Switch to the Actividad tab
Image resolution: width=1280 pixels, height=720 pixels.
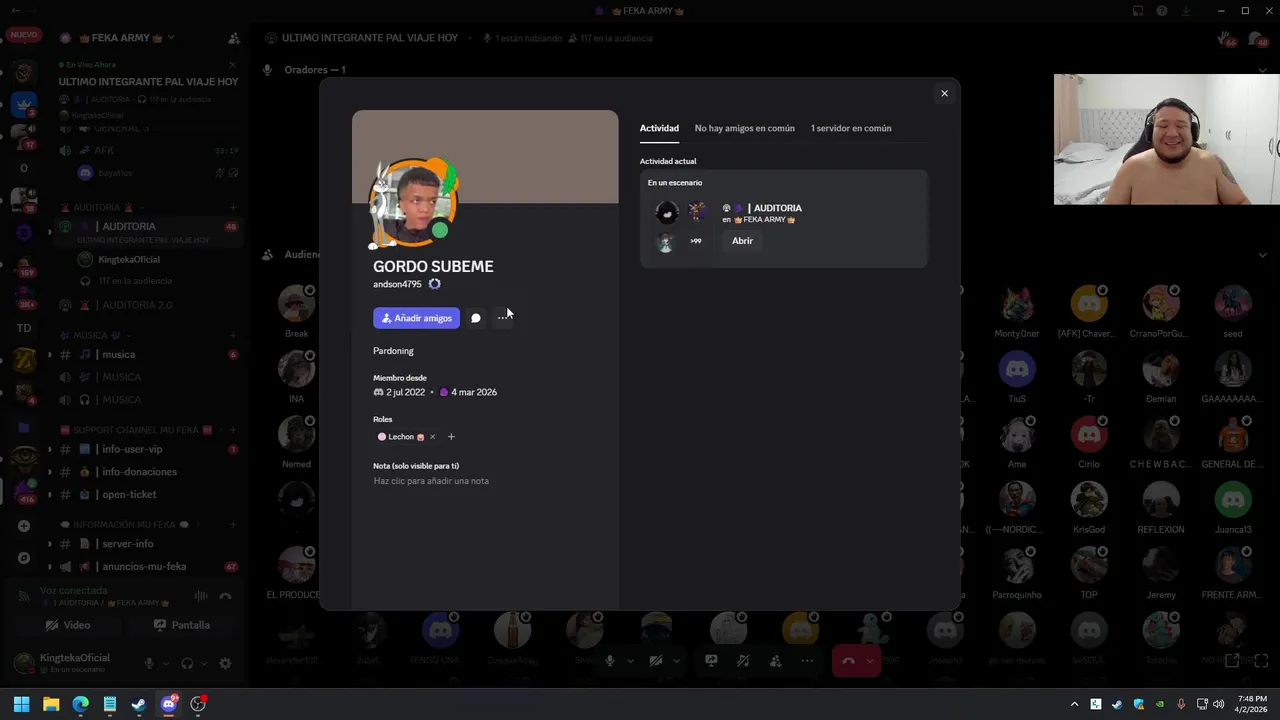click(x=659, y=128)
